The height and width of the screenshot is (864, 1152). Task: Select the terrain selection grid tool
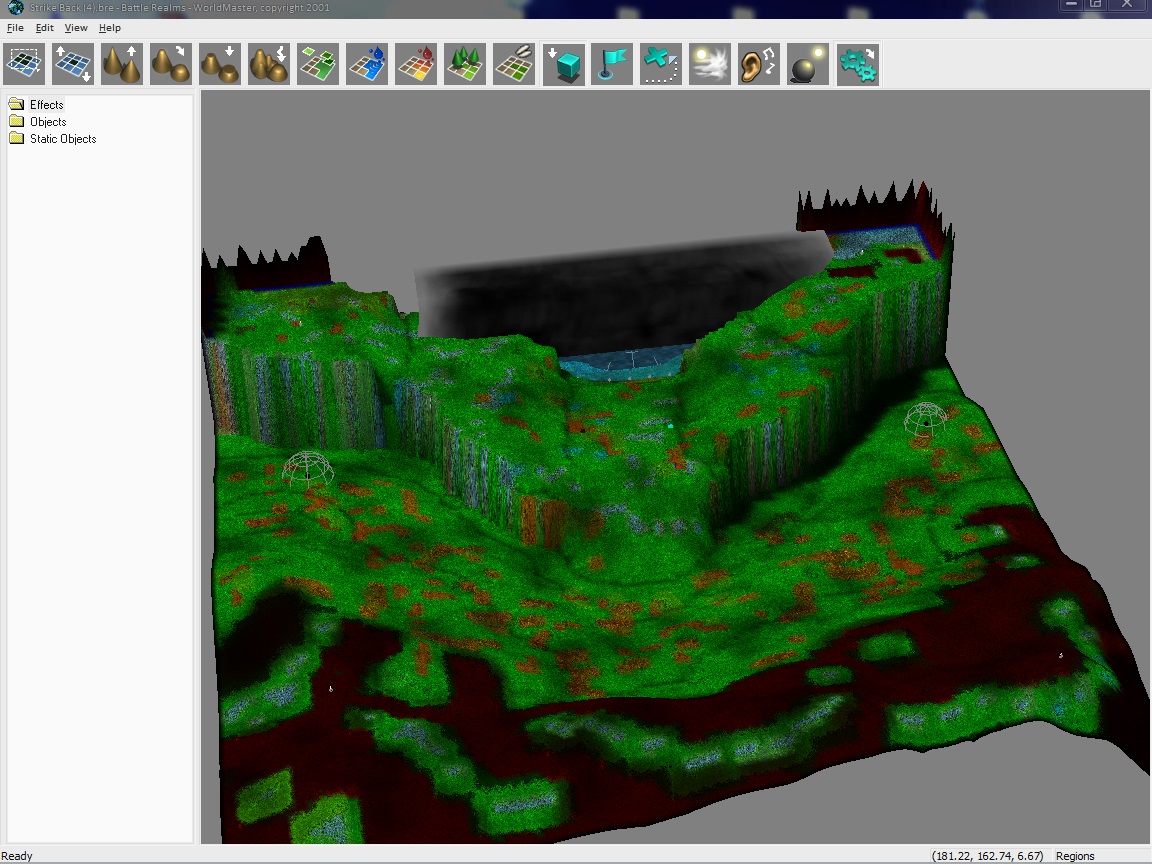[24, 64]
